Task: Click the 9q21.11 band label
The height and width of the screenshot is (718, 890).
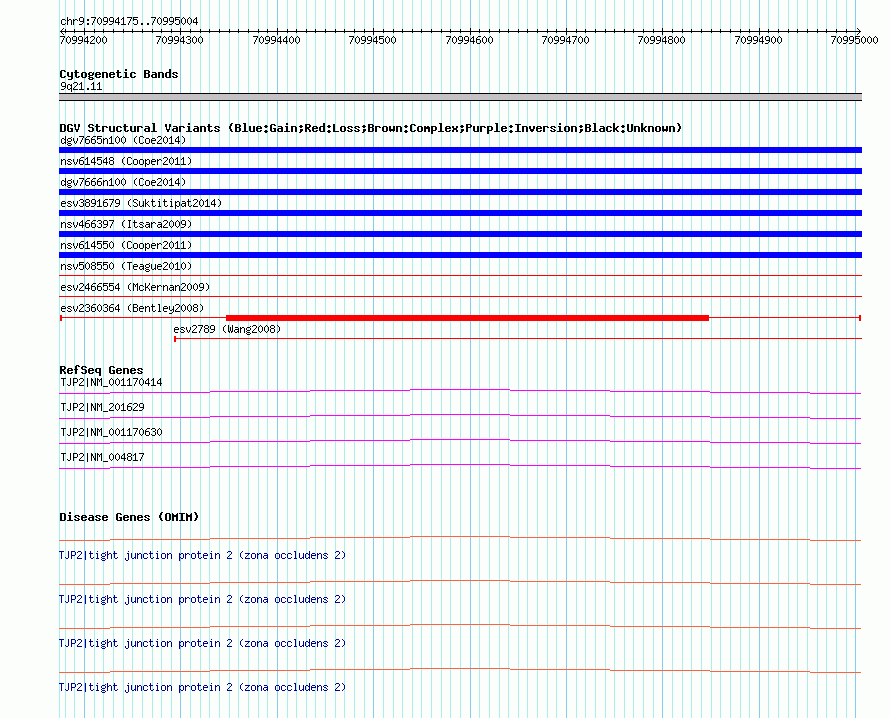Action: [x=81, y=86]
